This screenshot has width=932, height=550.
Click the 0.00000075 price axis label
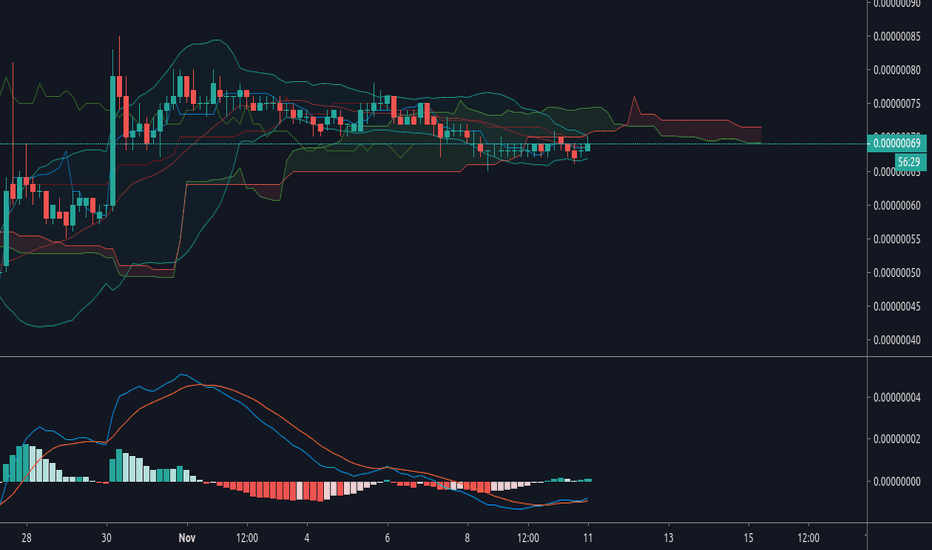tap(897, 104)
